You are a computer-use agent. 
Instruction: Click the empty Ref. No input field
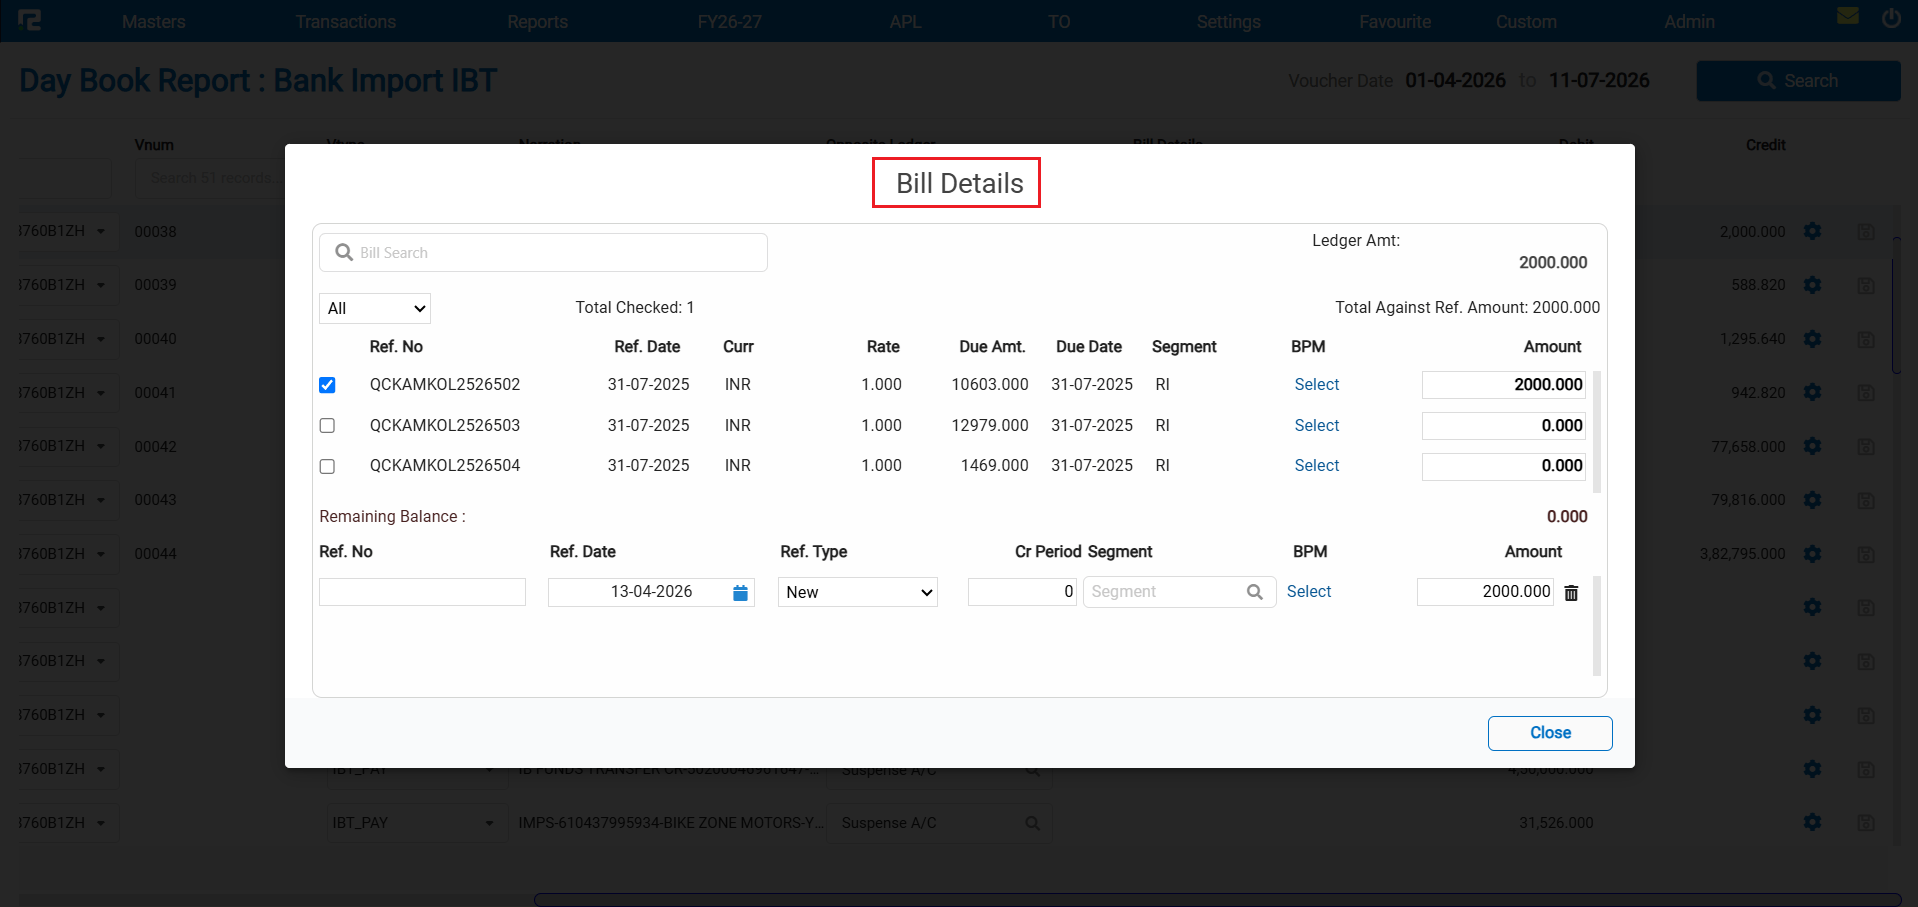tap(422, 592)
